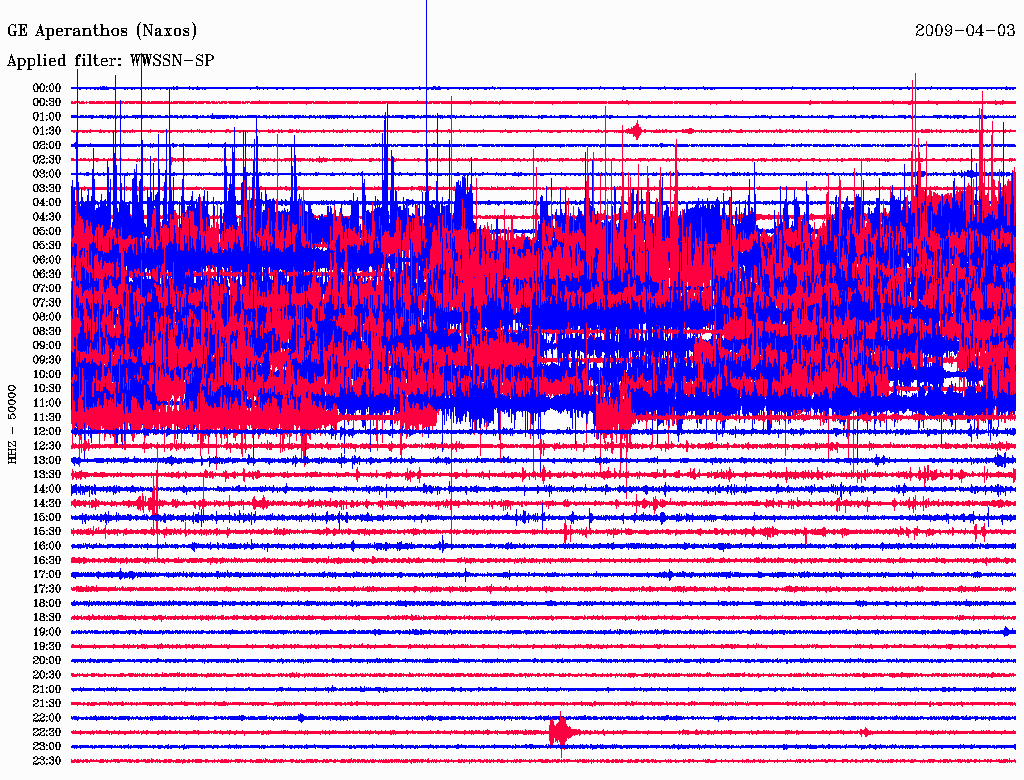Click the HHZ - 50000 axis label
Image resolution: width=1024 pixels, height=780 pixels.
[x=13, y=423]
